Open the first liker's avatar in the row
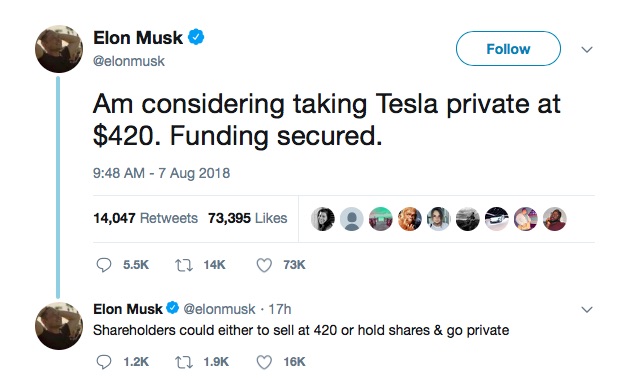 click(323, 219)
